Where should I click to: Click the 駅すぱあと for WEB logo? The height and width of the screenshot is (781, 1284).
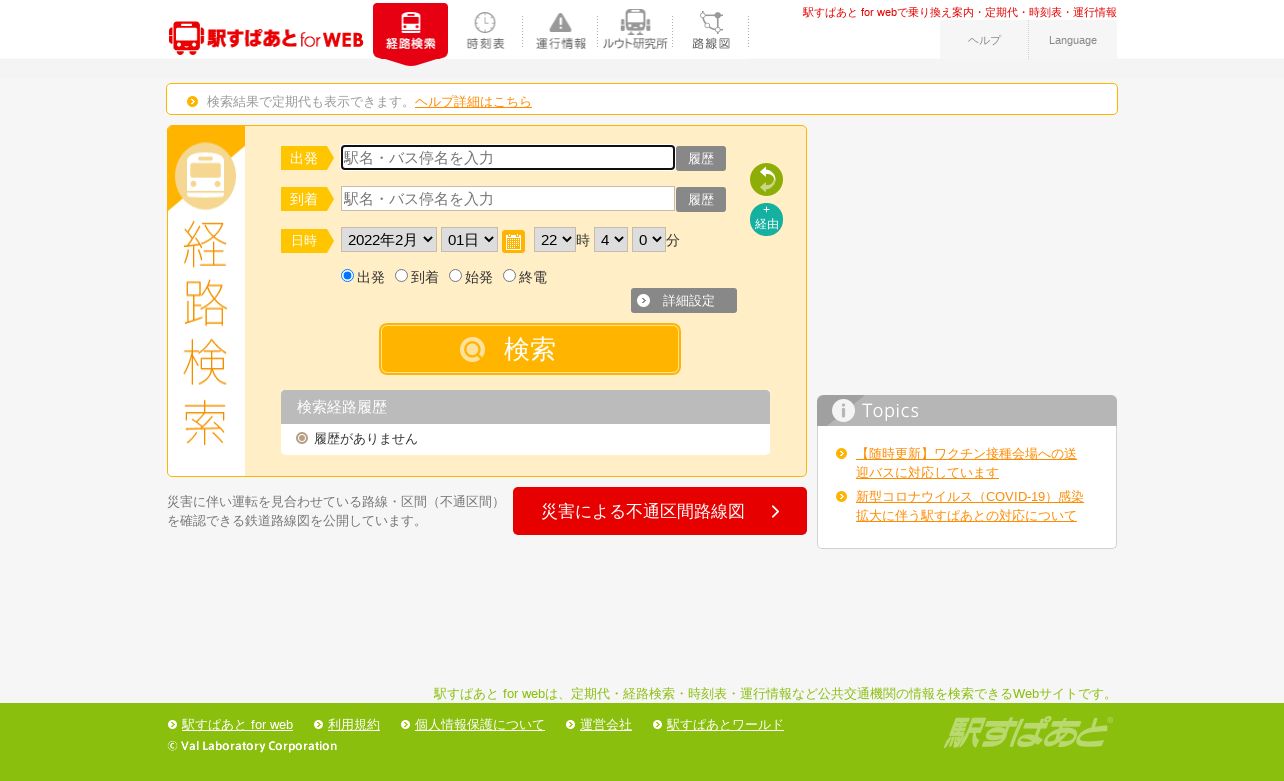click(266, 38)
